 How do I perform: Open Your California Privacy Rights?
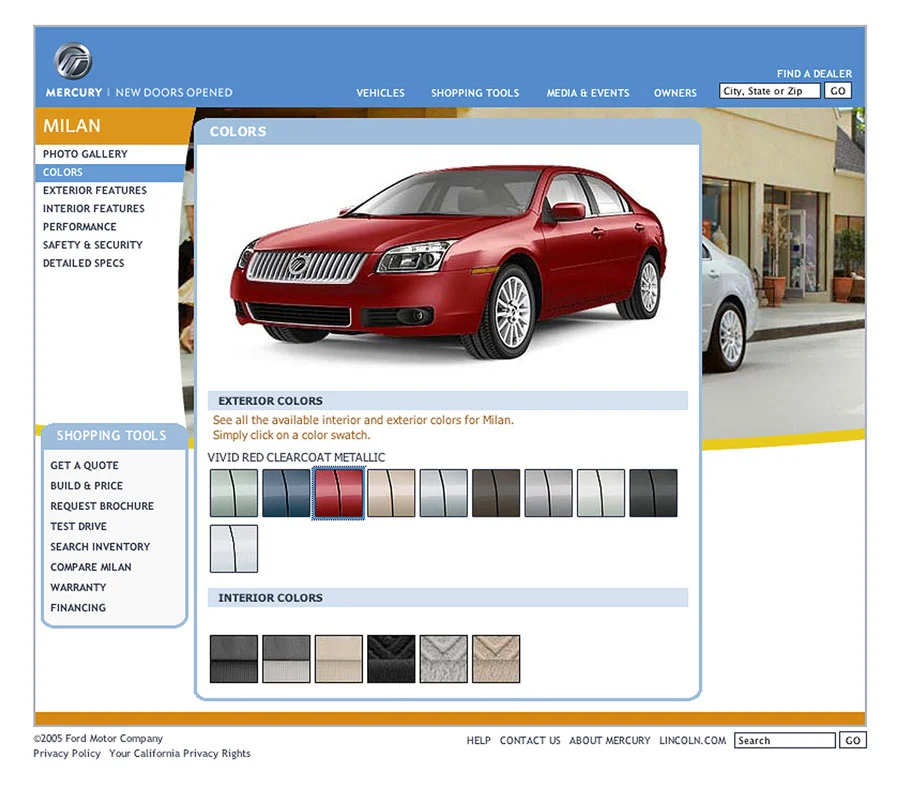coord(180,753)
